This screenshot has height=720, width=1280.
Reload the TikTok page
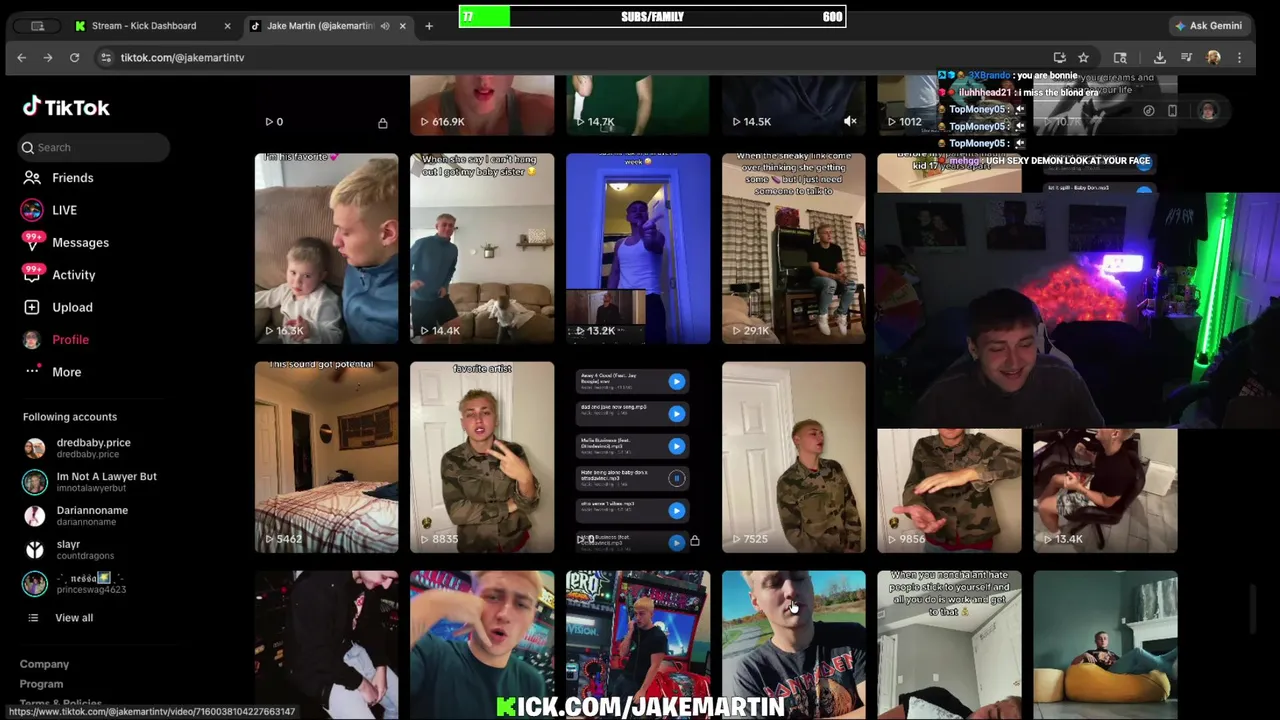click(74, 58)
